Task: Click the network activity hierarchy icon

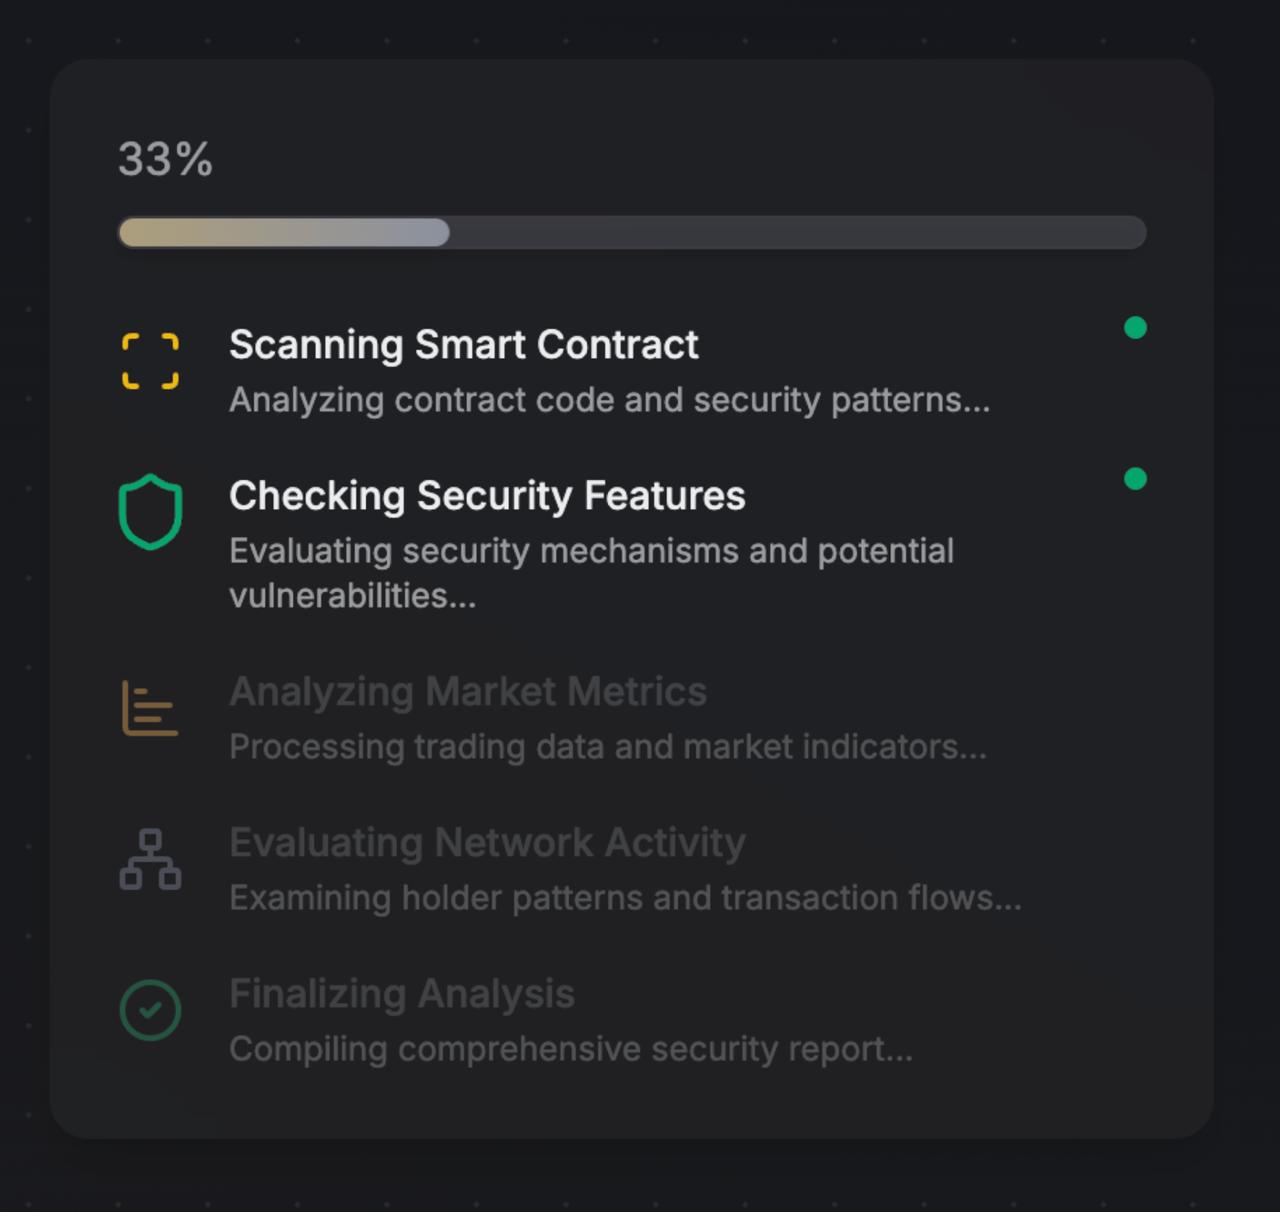Action: point(151,859)
